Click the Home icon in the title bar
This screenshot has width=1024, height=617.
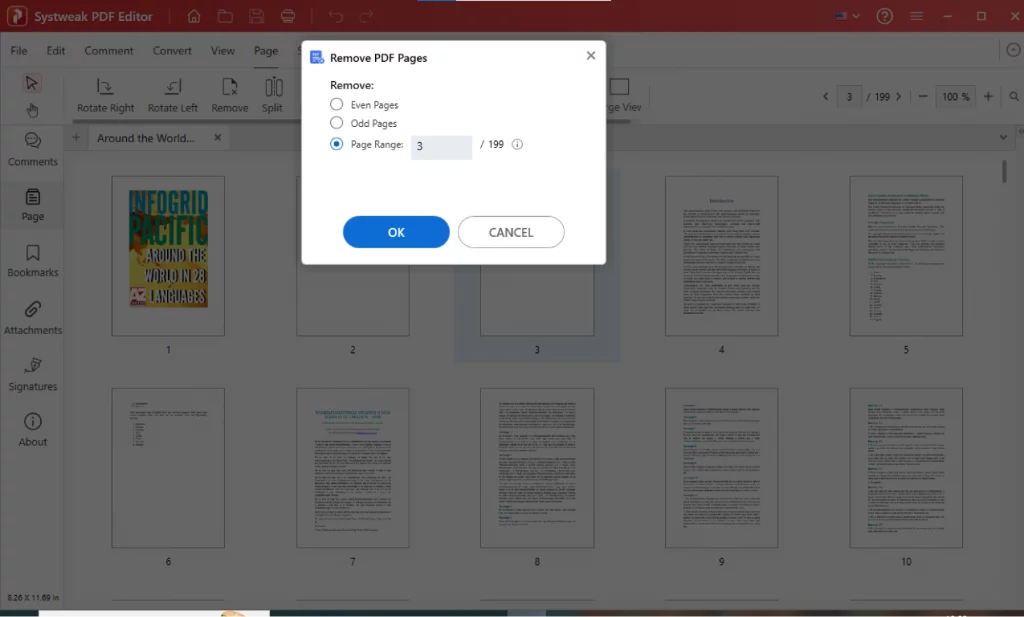tap(195, 16)
